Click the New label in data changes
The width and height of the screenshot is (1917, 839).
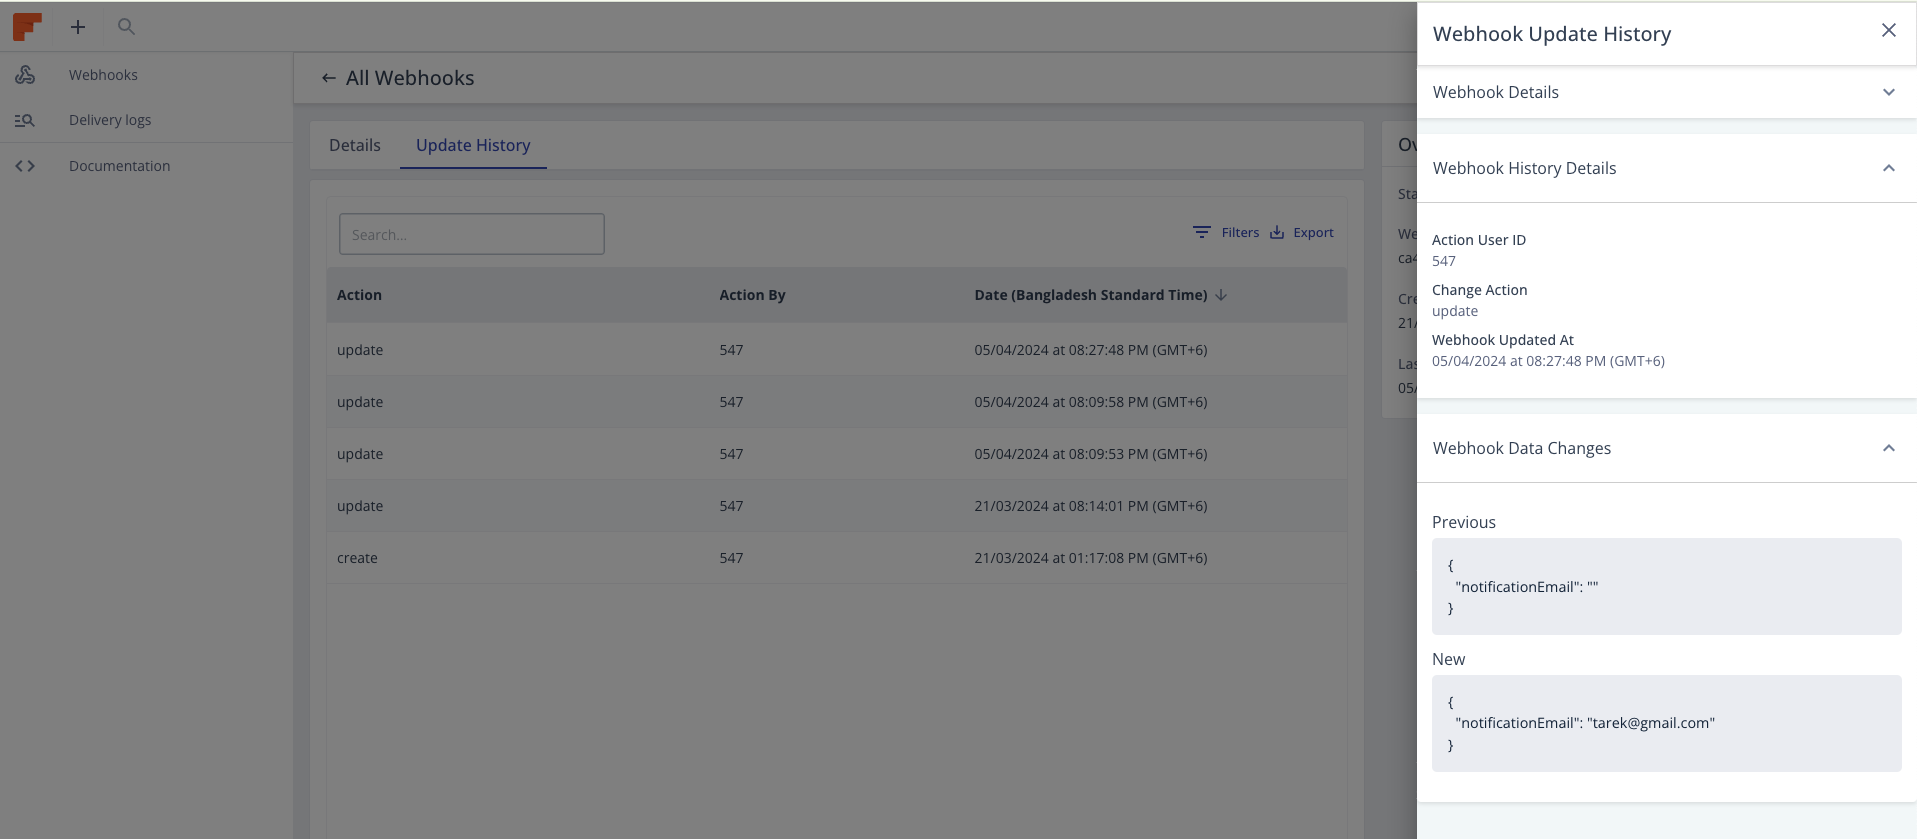1448,659
